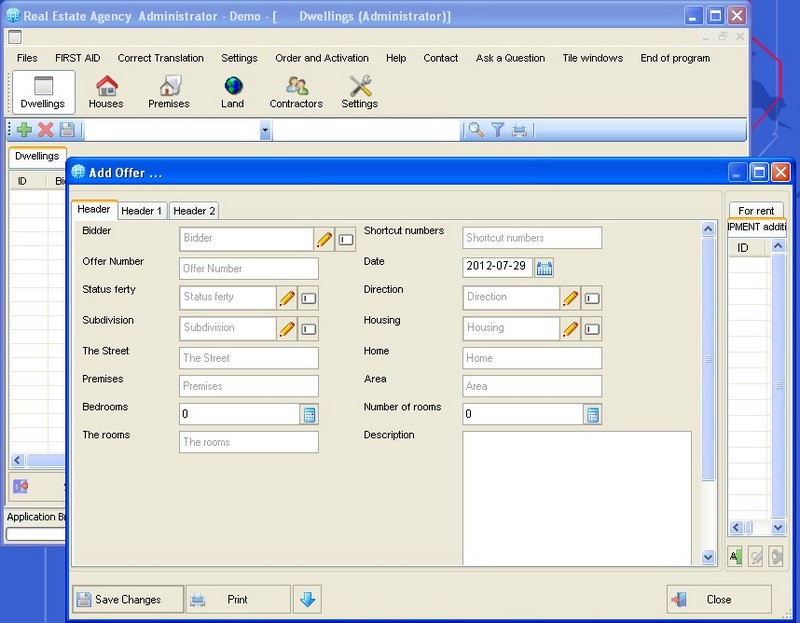Click the clear box icon beside Bidder
The width and height of the screenshot is (800, 623).
click(346, 239)
